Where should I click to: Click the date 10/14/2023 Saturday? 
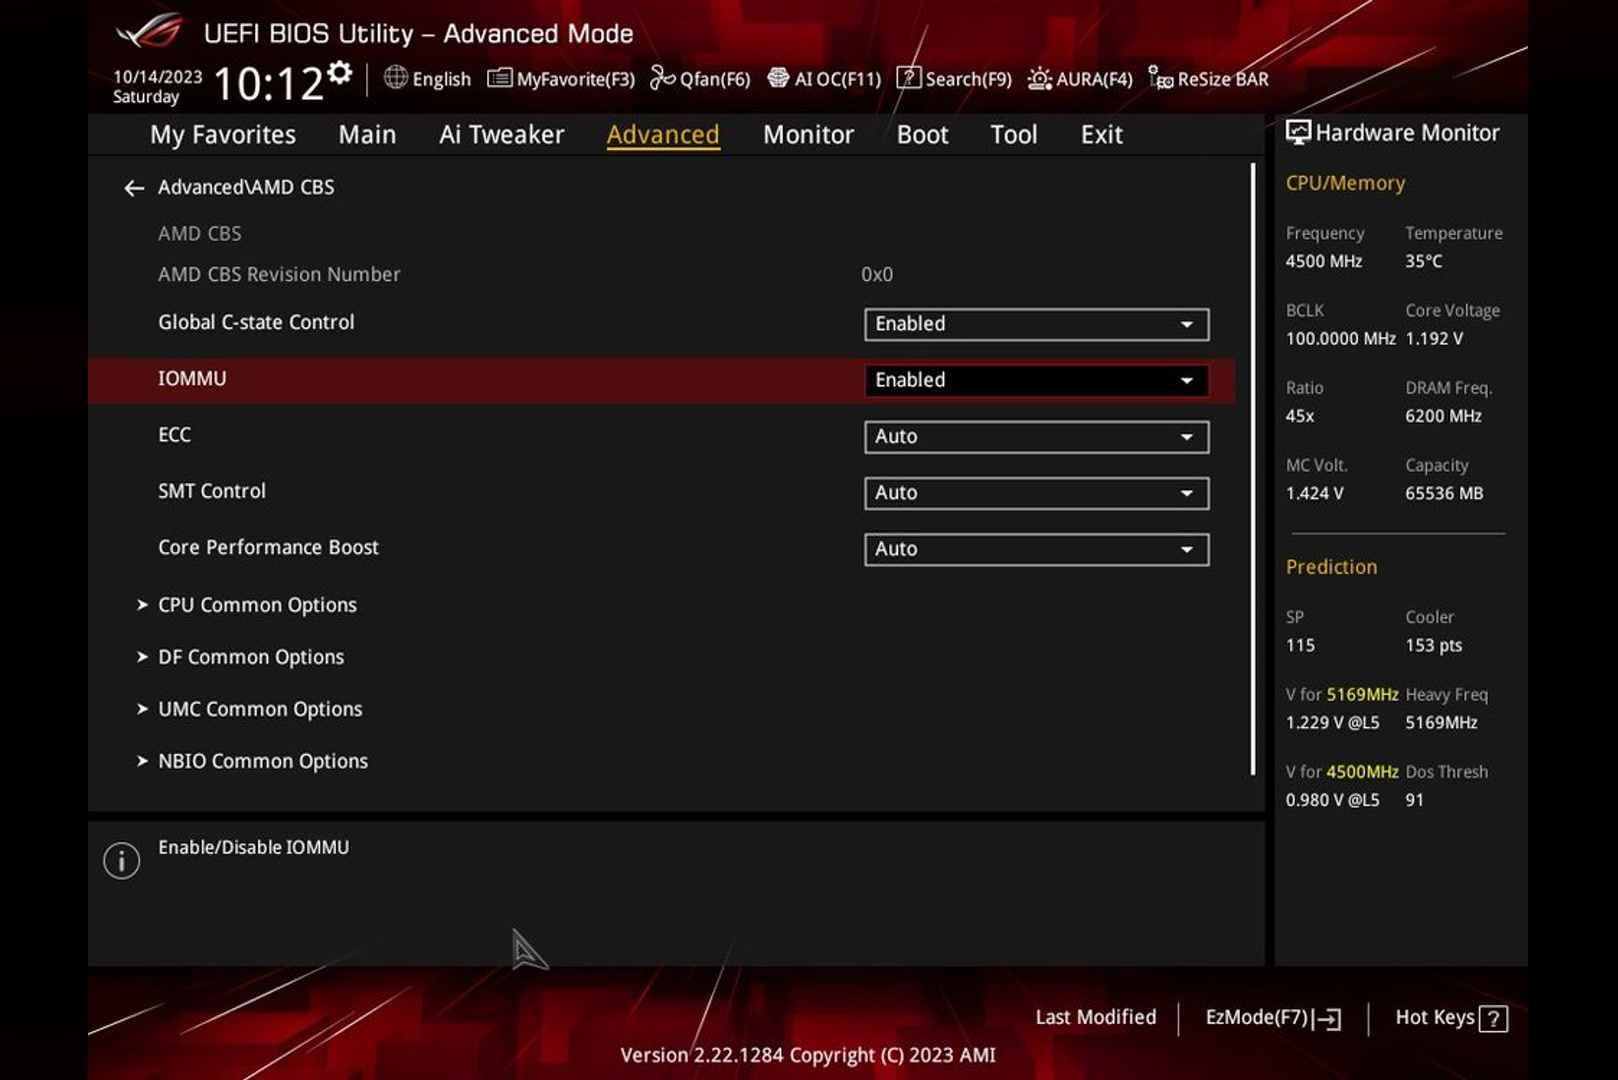pyautogui.click(x=158, y=87)
